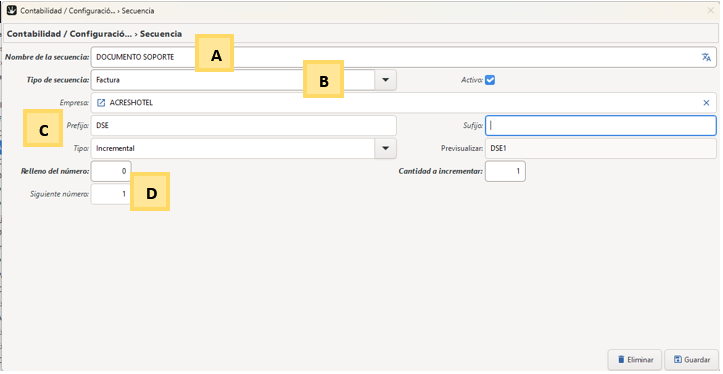Click the Siguiente número field
723x374 pixels.
pos(111,194)
